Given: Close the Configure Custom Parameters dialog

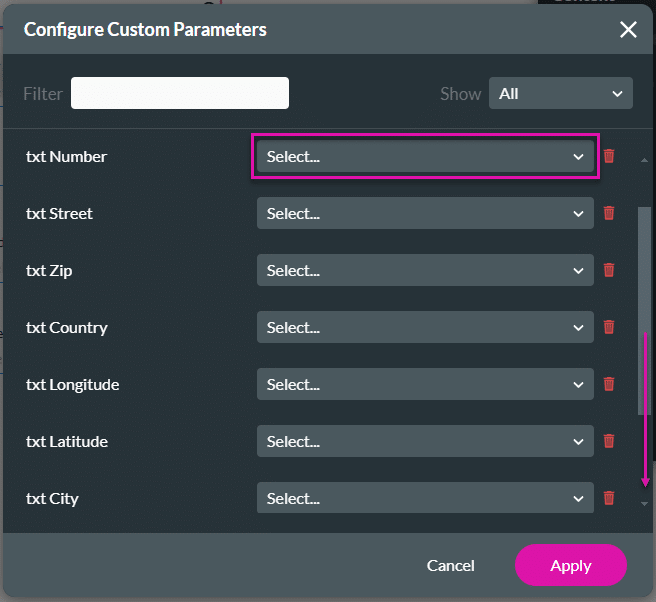Looking at the screenshot, I should point(628,30).
